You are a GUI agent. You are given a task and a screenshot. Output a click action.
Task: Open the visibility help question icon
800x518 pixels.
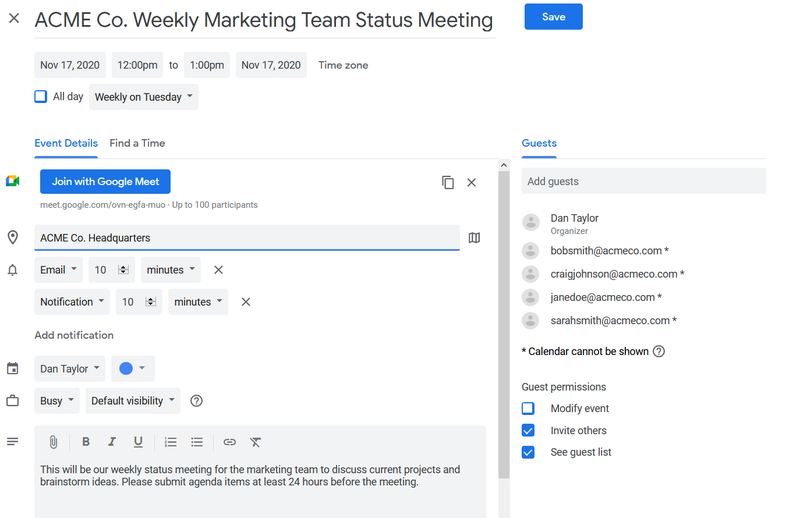[x=196, y=401]
